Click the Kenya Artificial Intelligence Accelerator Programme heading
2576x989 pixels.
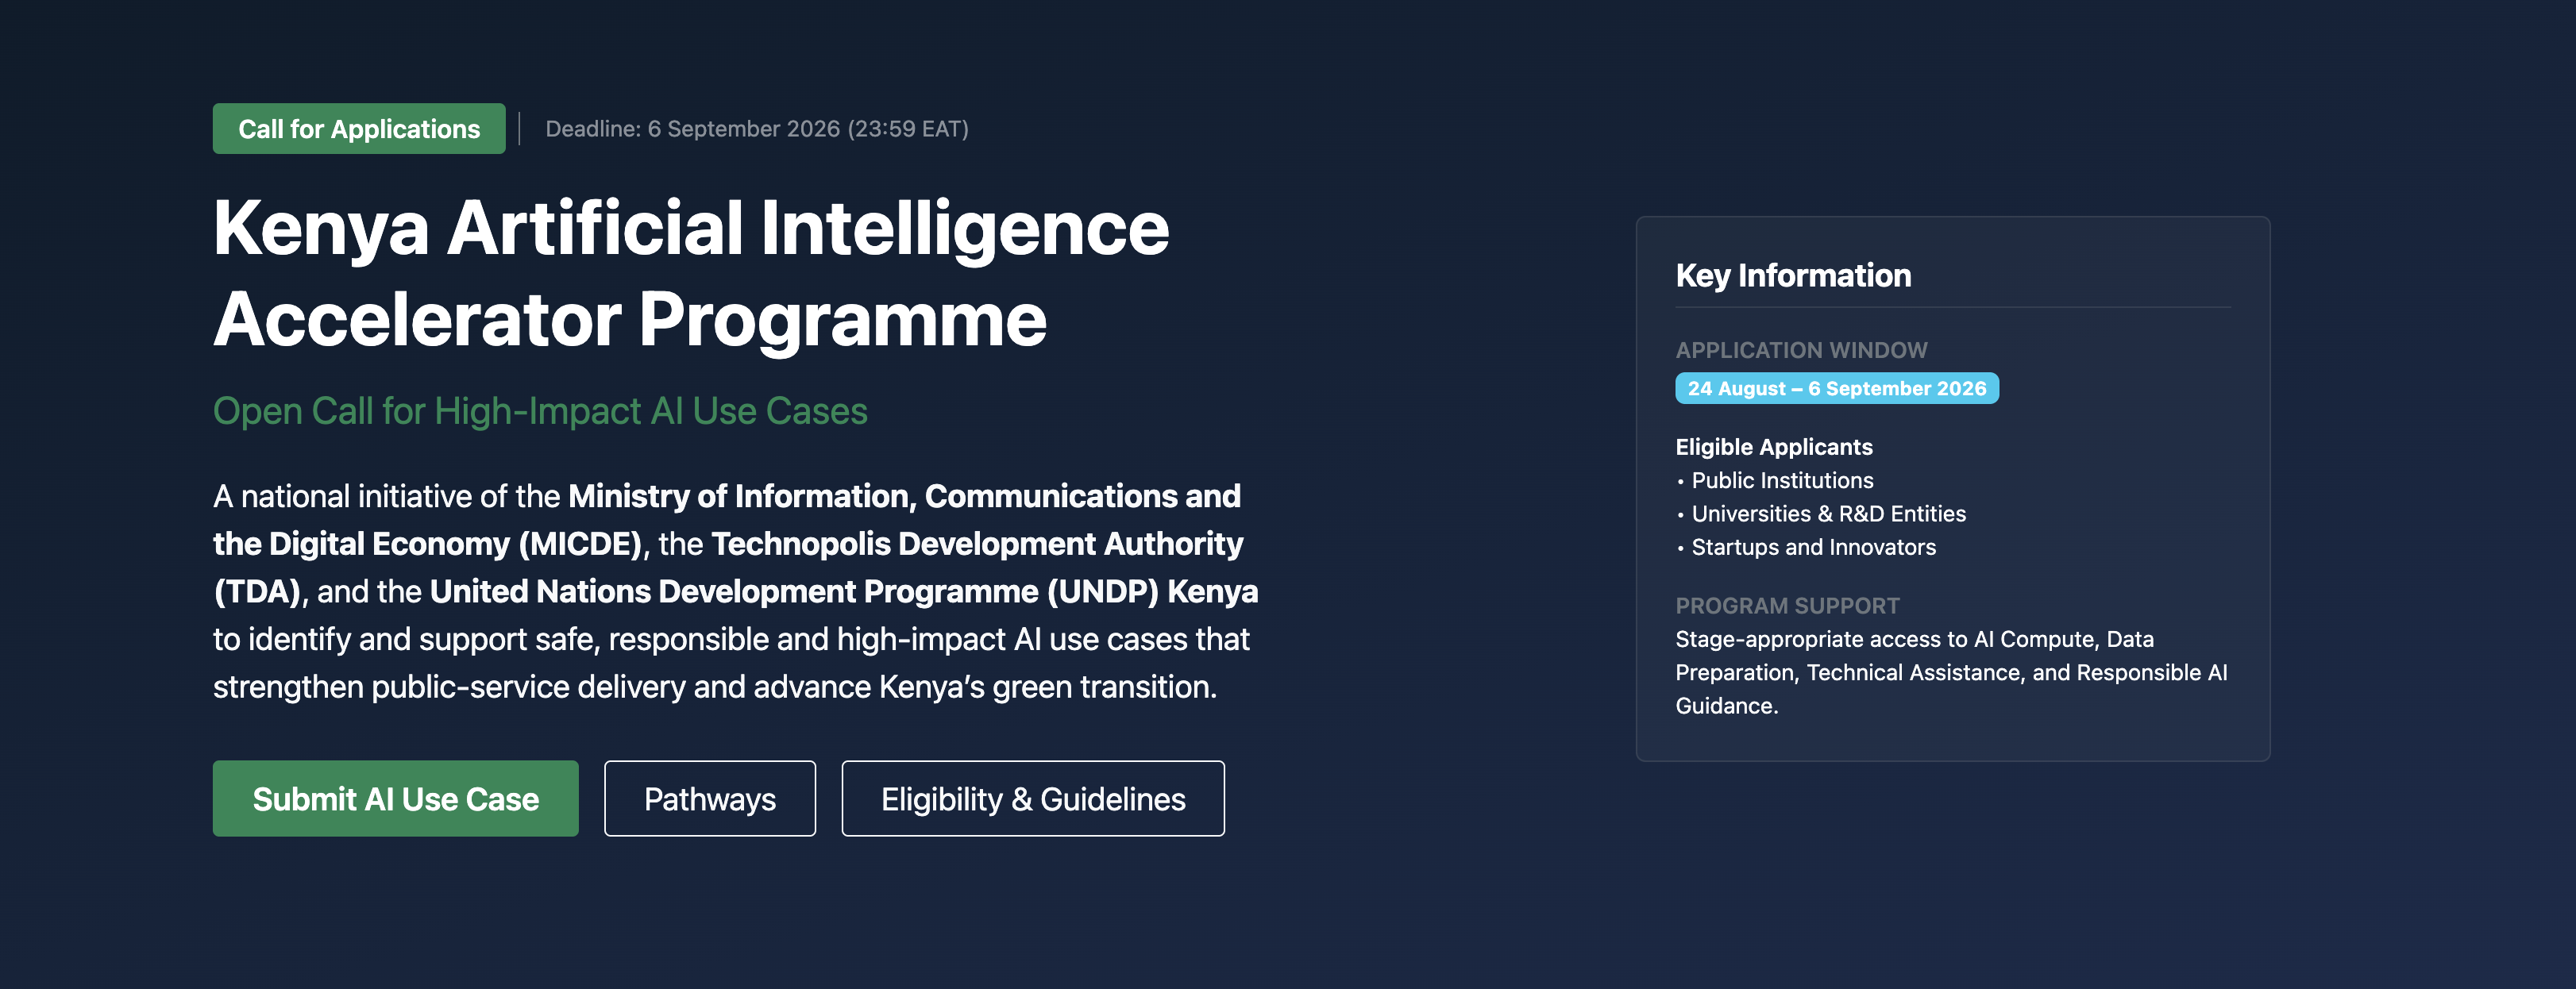pyautogui.click(x=691, y=273)
